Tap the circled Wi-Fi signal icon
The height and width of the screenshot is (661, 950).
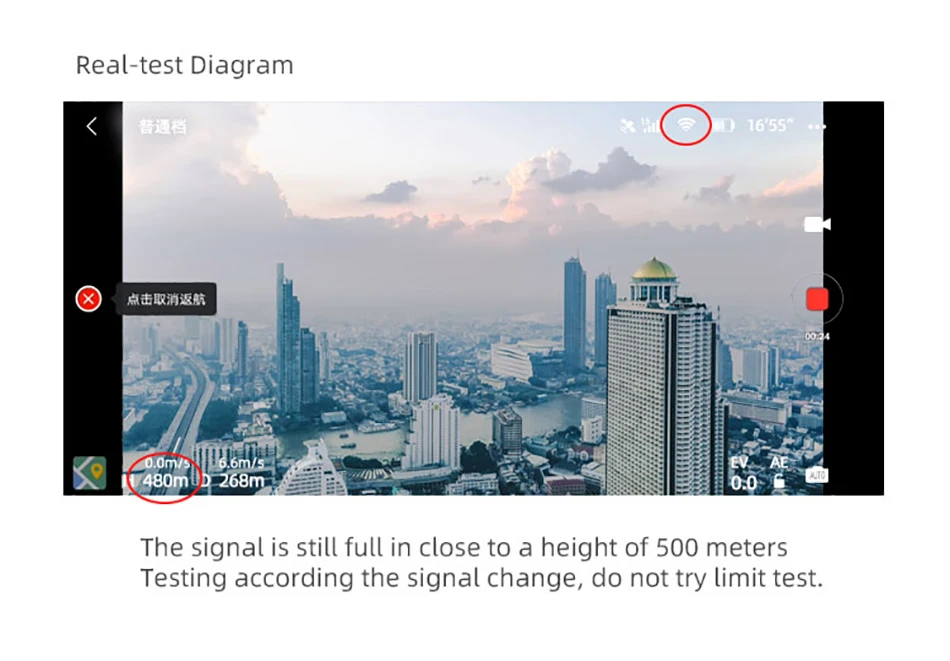[686, 125]
